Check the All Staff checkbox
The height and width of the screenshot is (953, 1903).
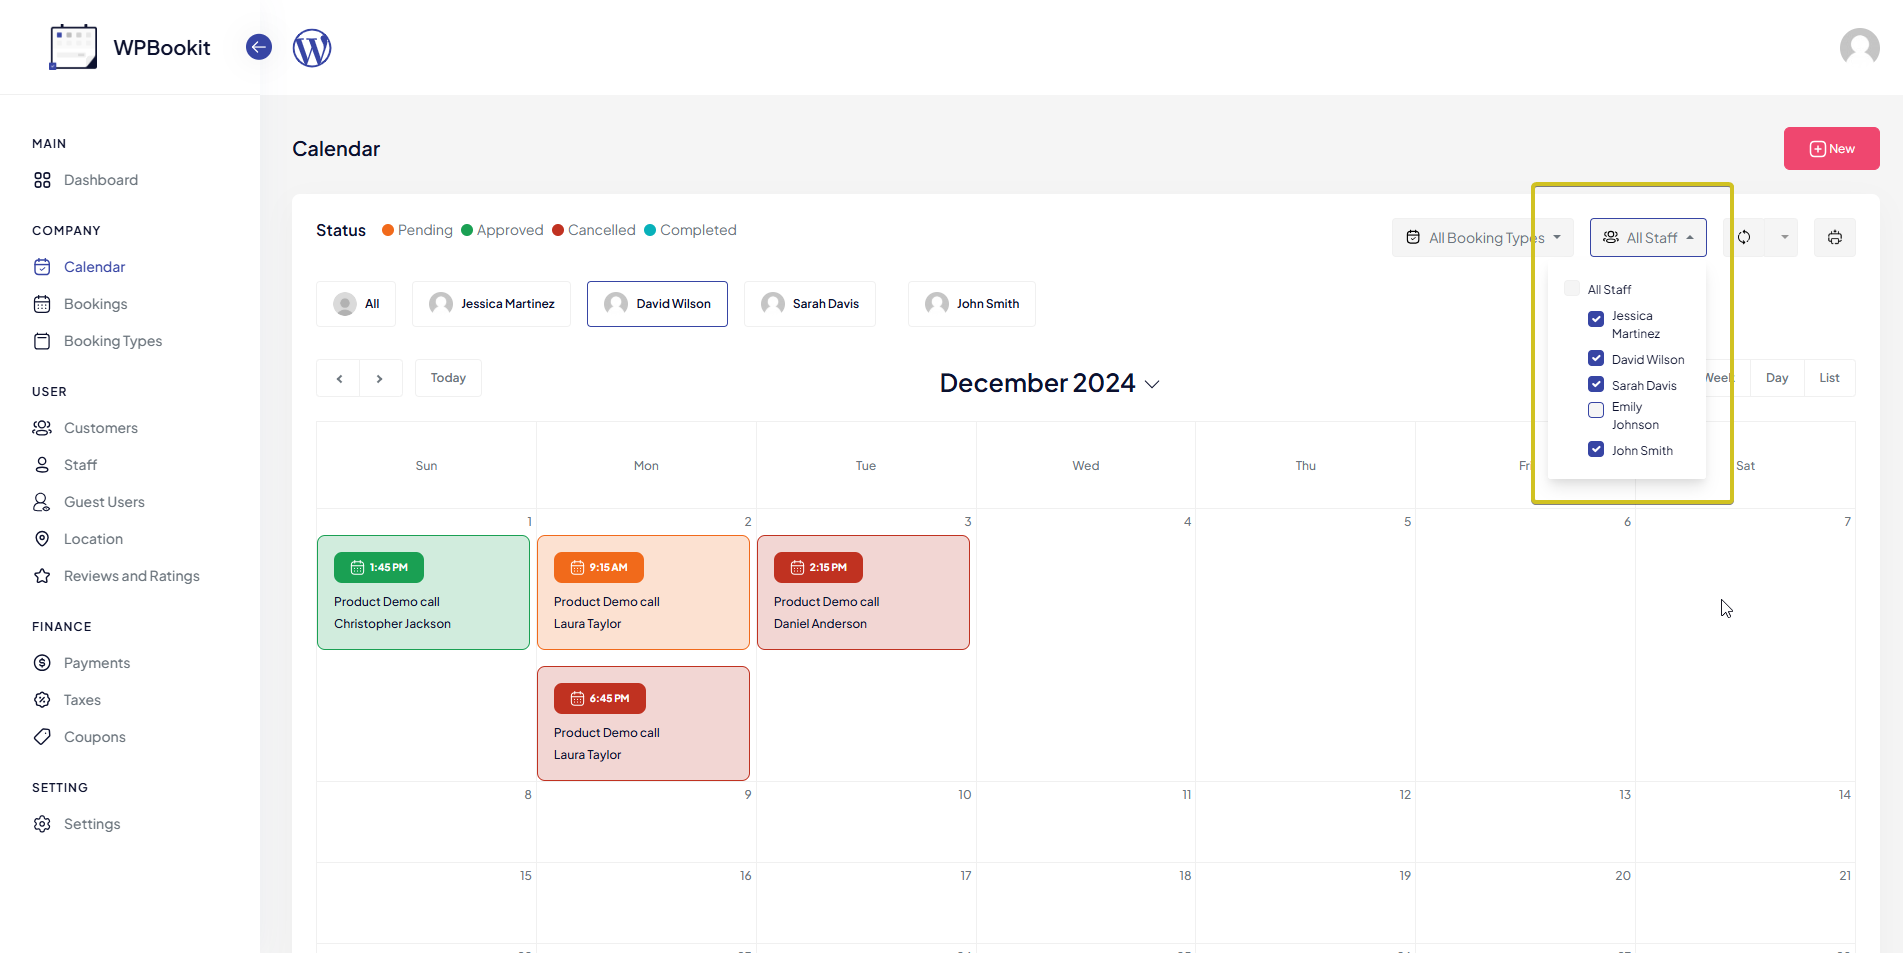1572,289
